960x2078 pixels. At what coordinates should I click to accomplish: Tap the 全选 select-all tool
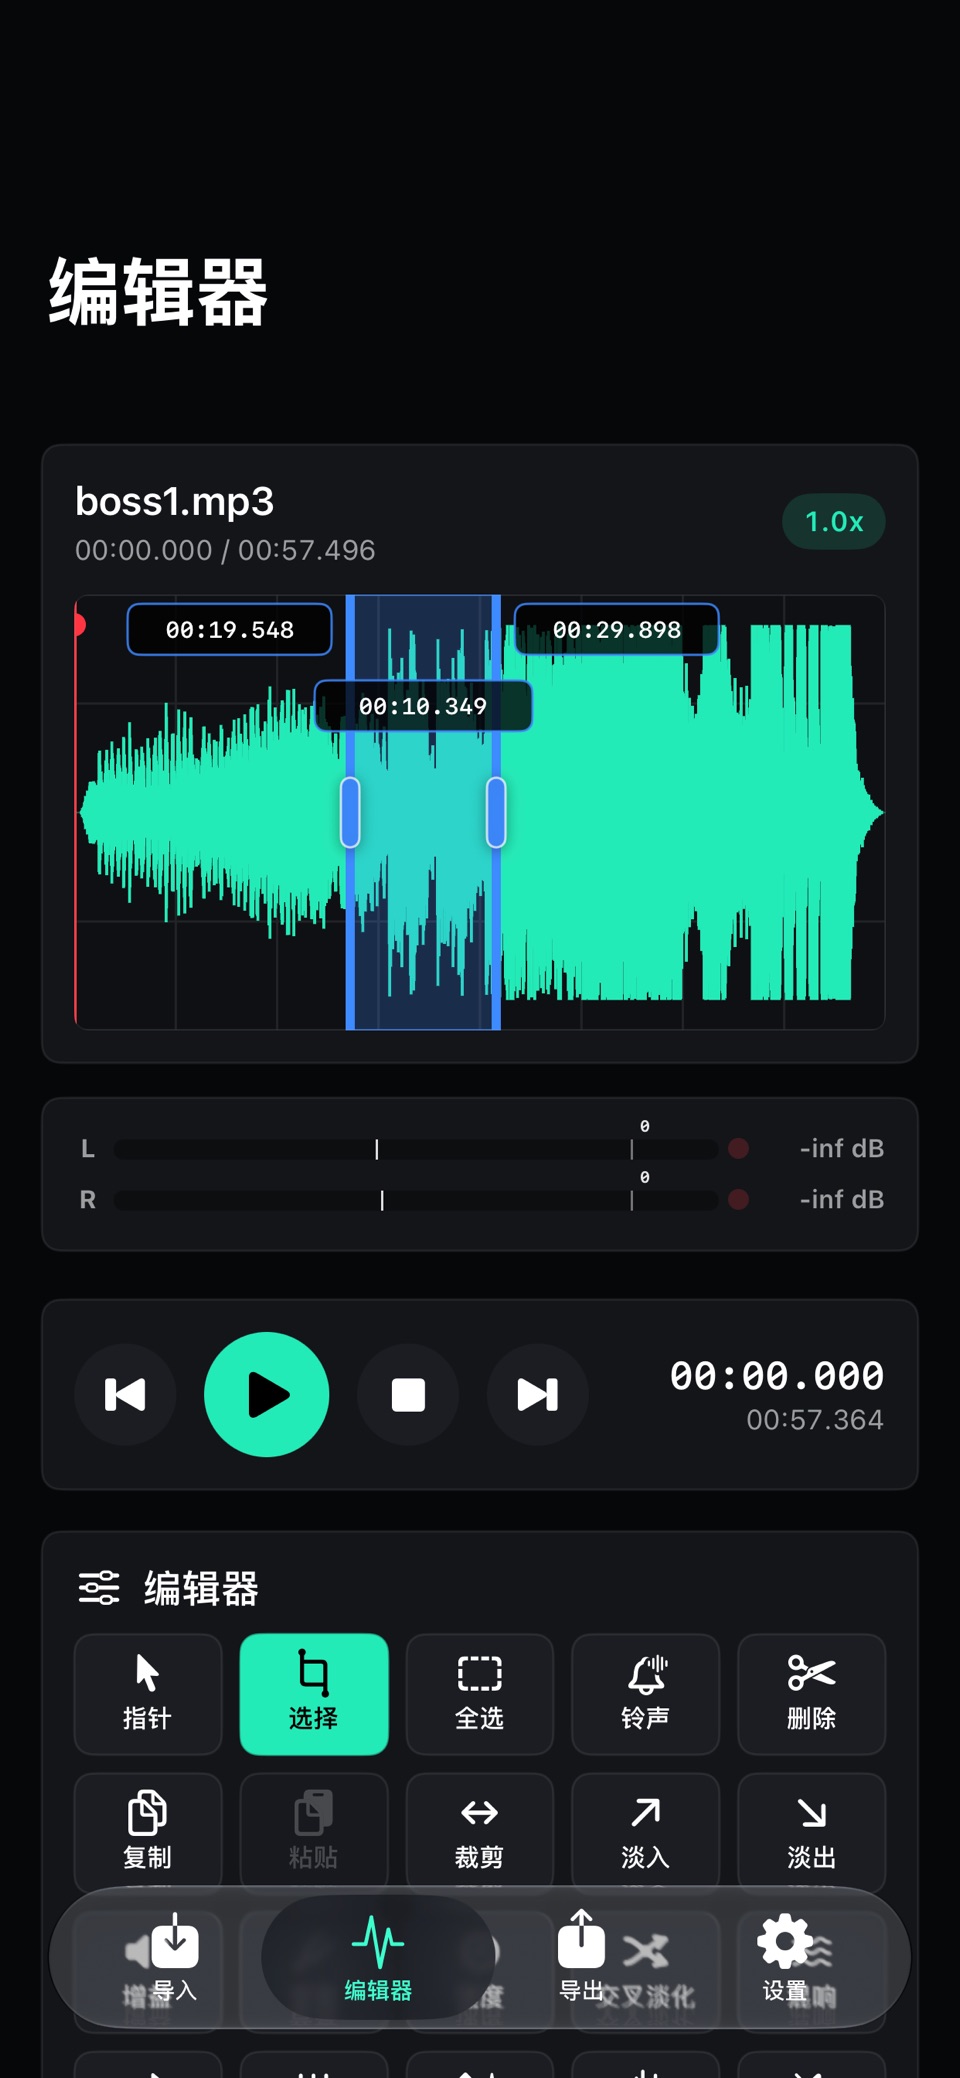pos(480,1693)
